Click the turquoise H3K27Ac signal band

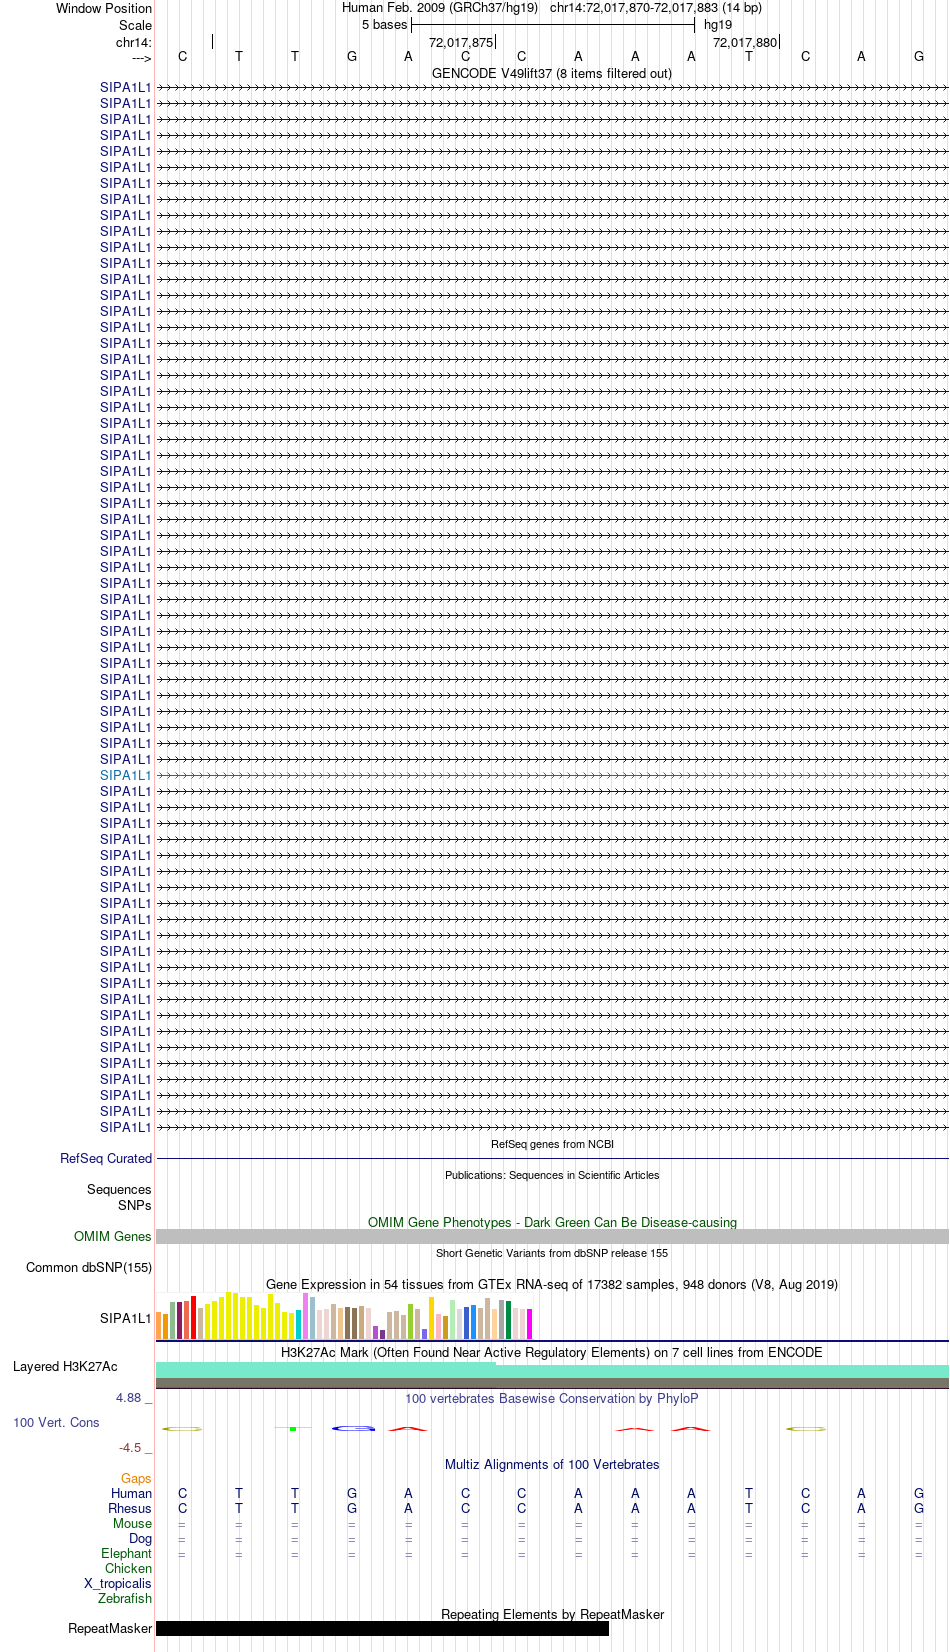(x=552, y=1370)
